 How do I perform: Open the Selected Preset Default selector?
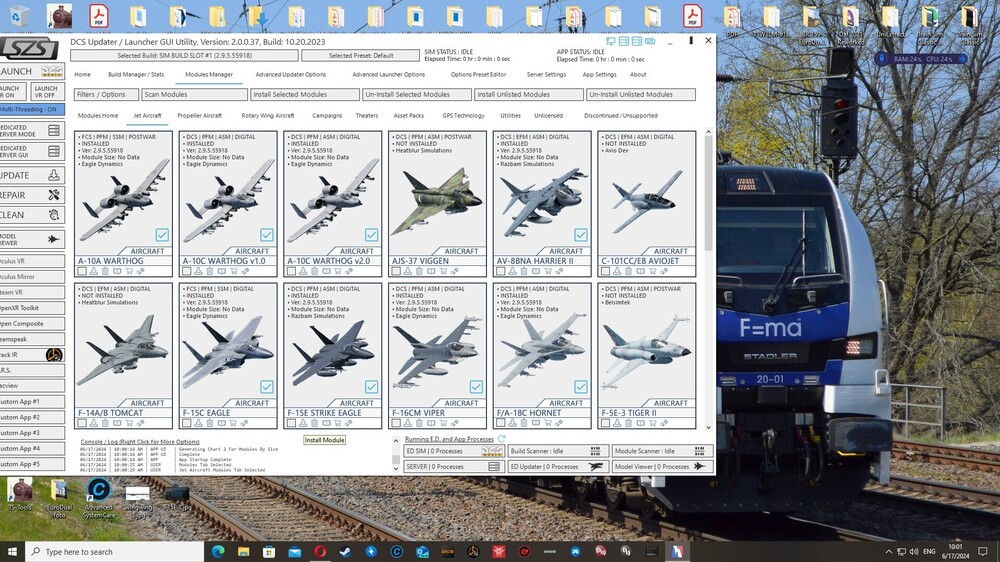click(360, 55)
